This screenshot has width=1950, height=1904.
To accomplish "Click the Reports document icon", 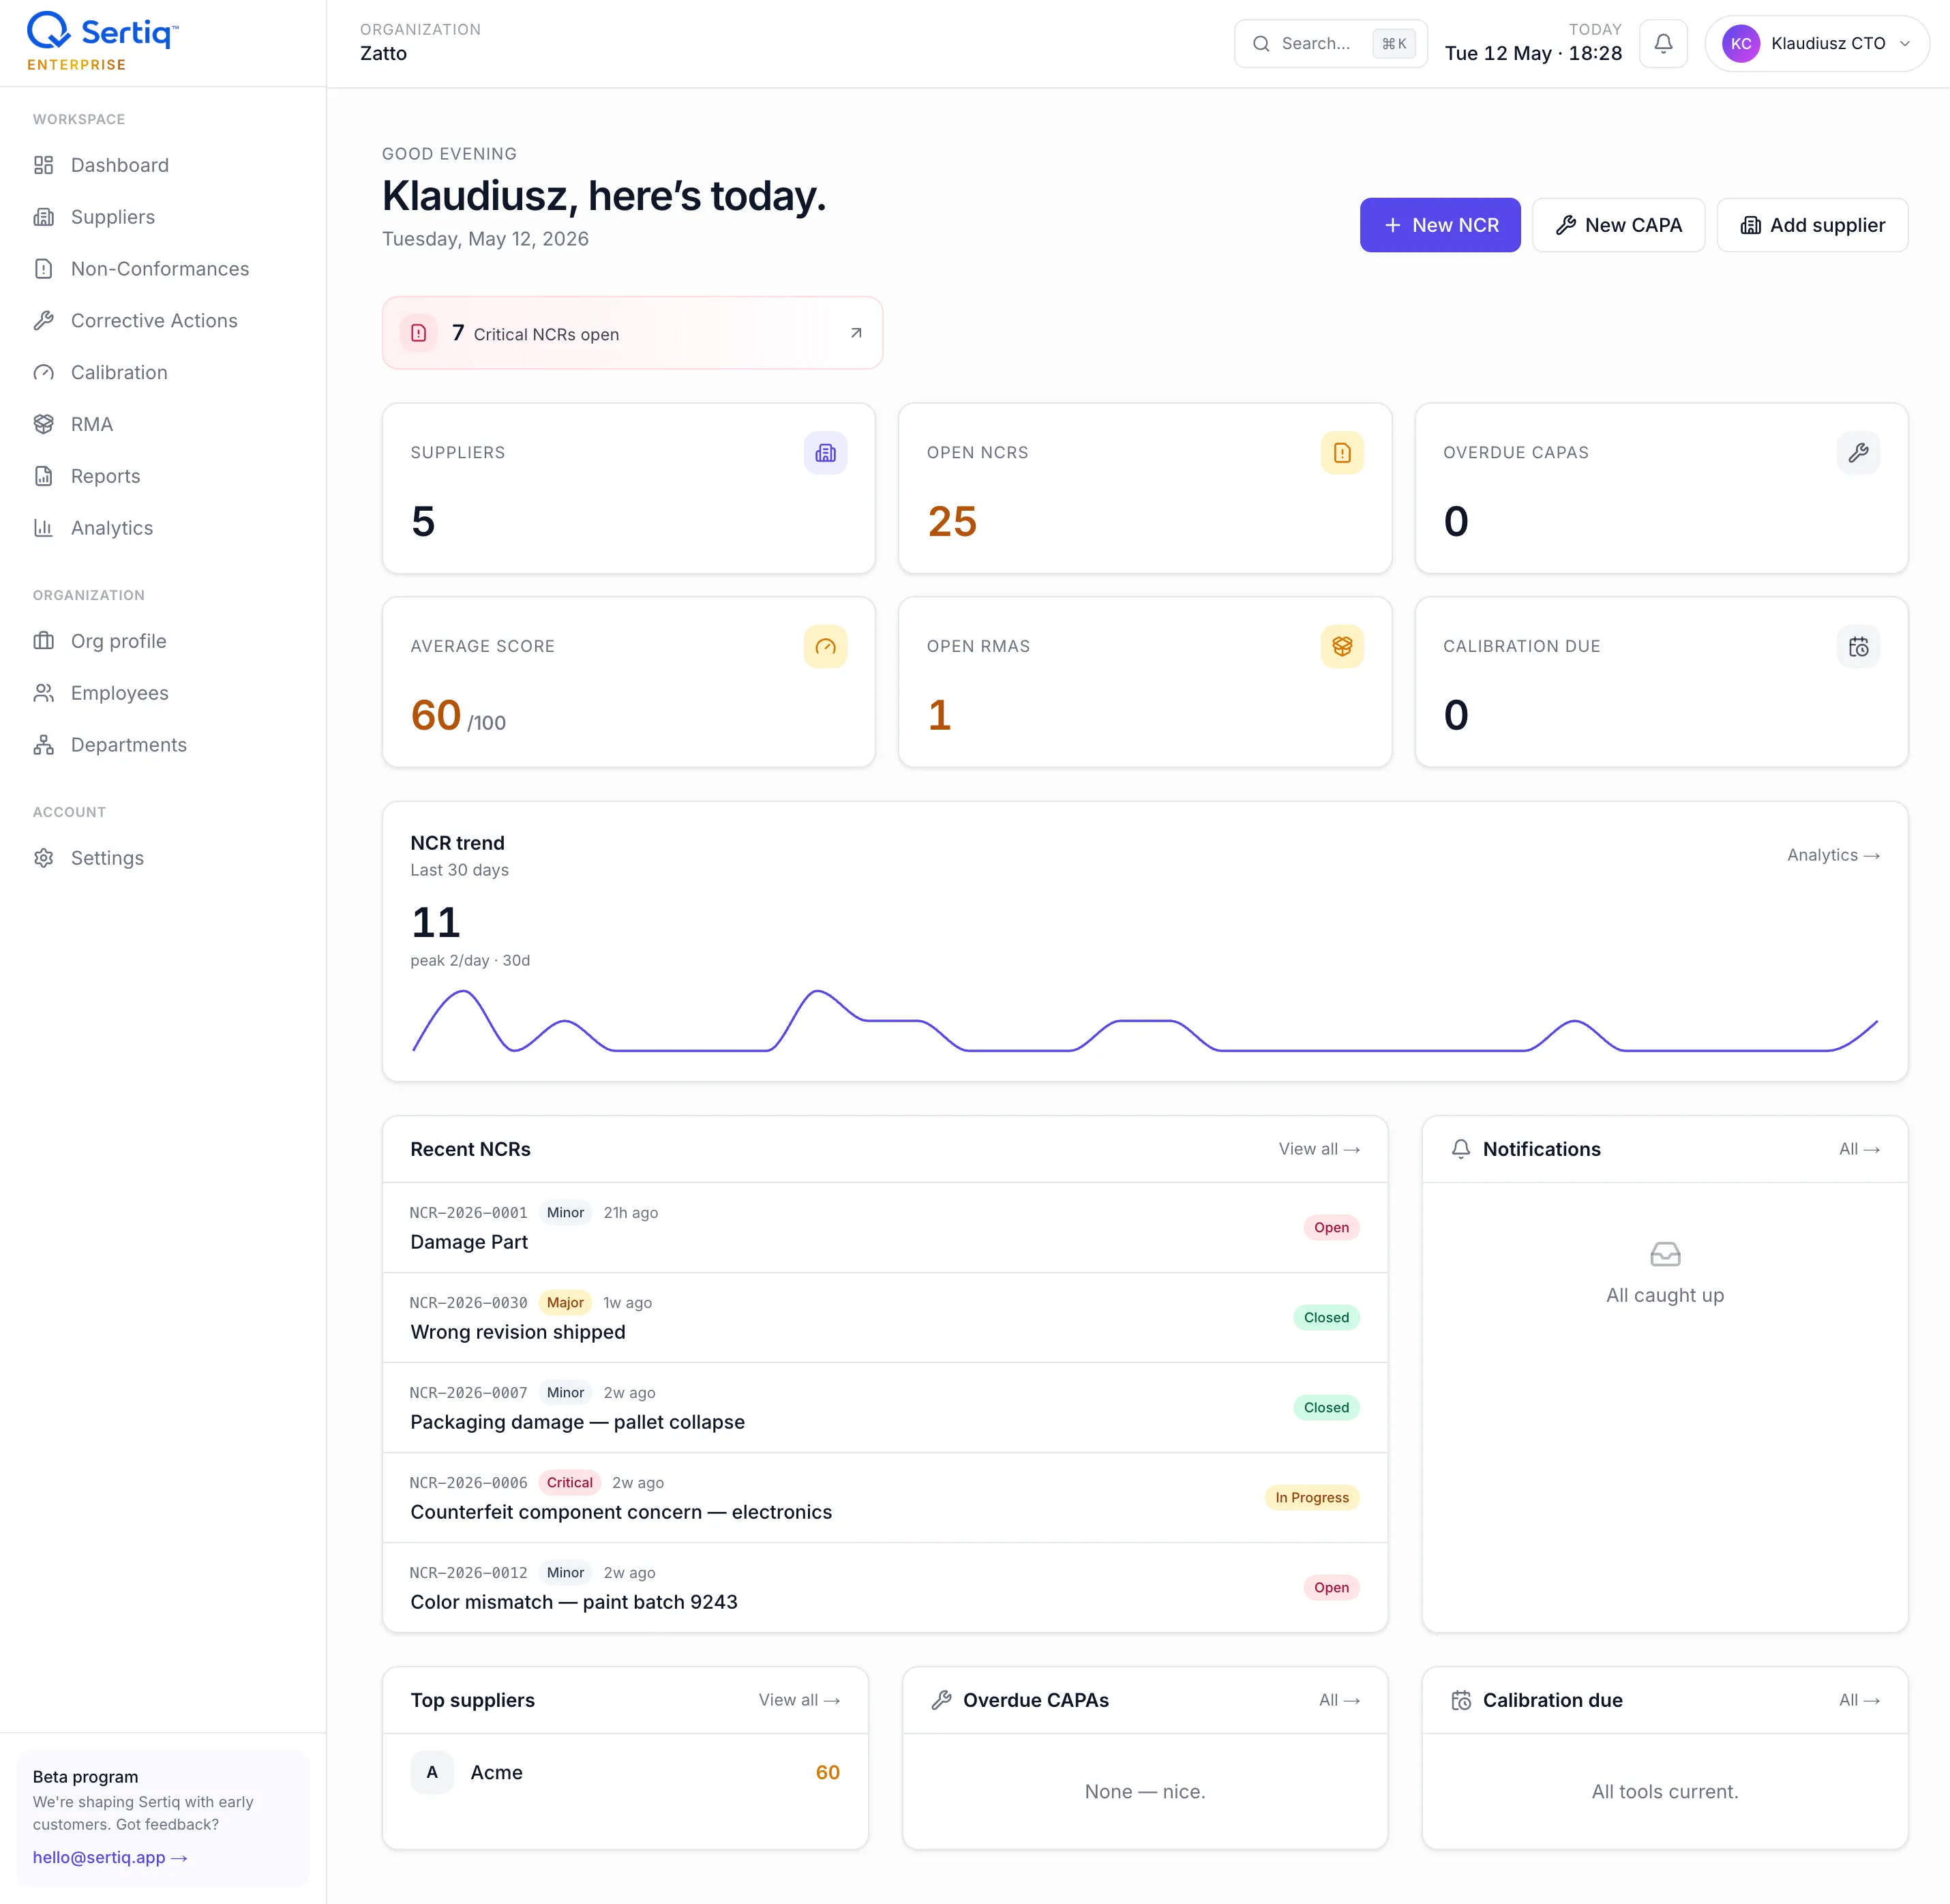I will (43, 476).
